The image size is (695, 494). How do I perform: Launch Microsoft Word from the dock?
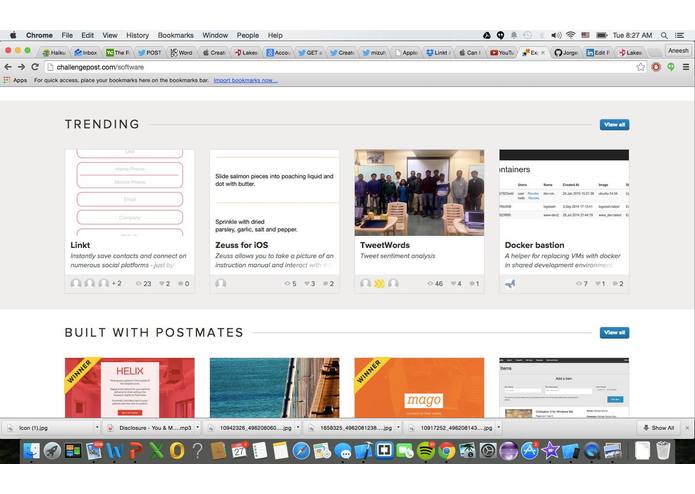pos(114,451)
